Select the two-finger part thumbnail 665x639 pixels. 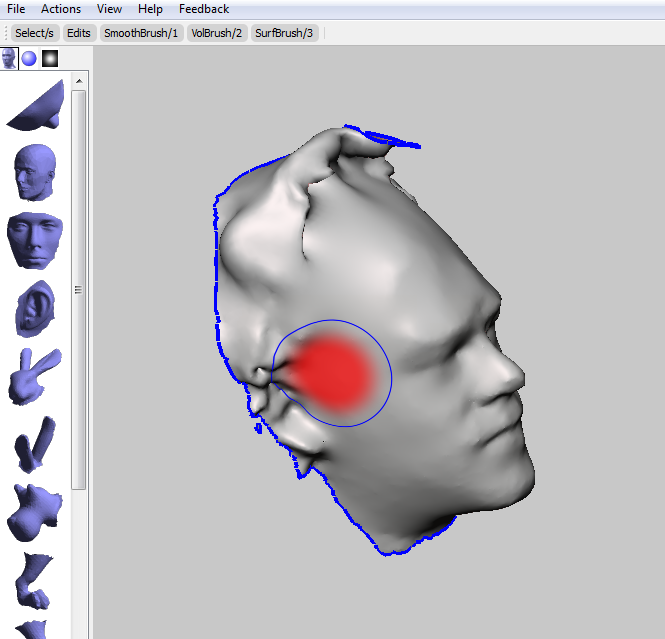click(35, 444)
